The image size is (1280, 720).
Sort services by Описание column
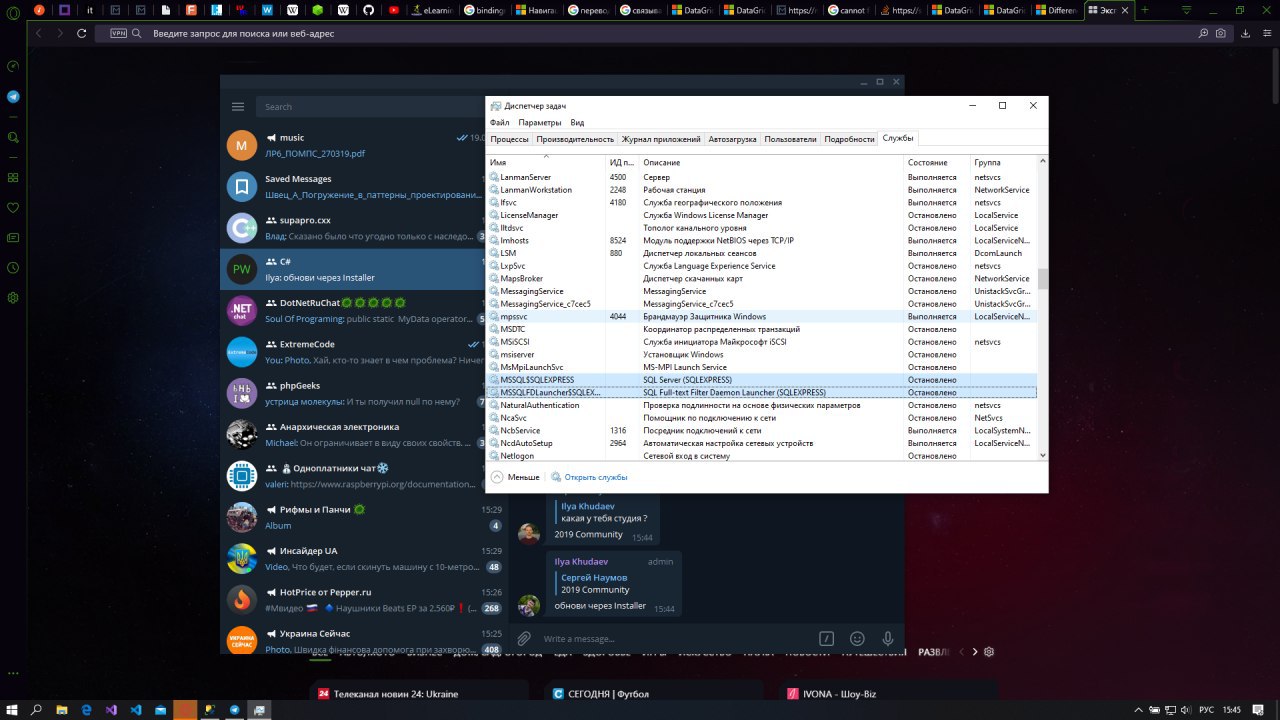pos(772,162)
